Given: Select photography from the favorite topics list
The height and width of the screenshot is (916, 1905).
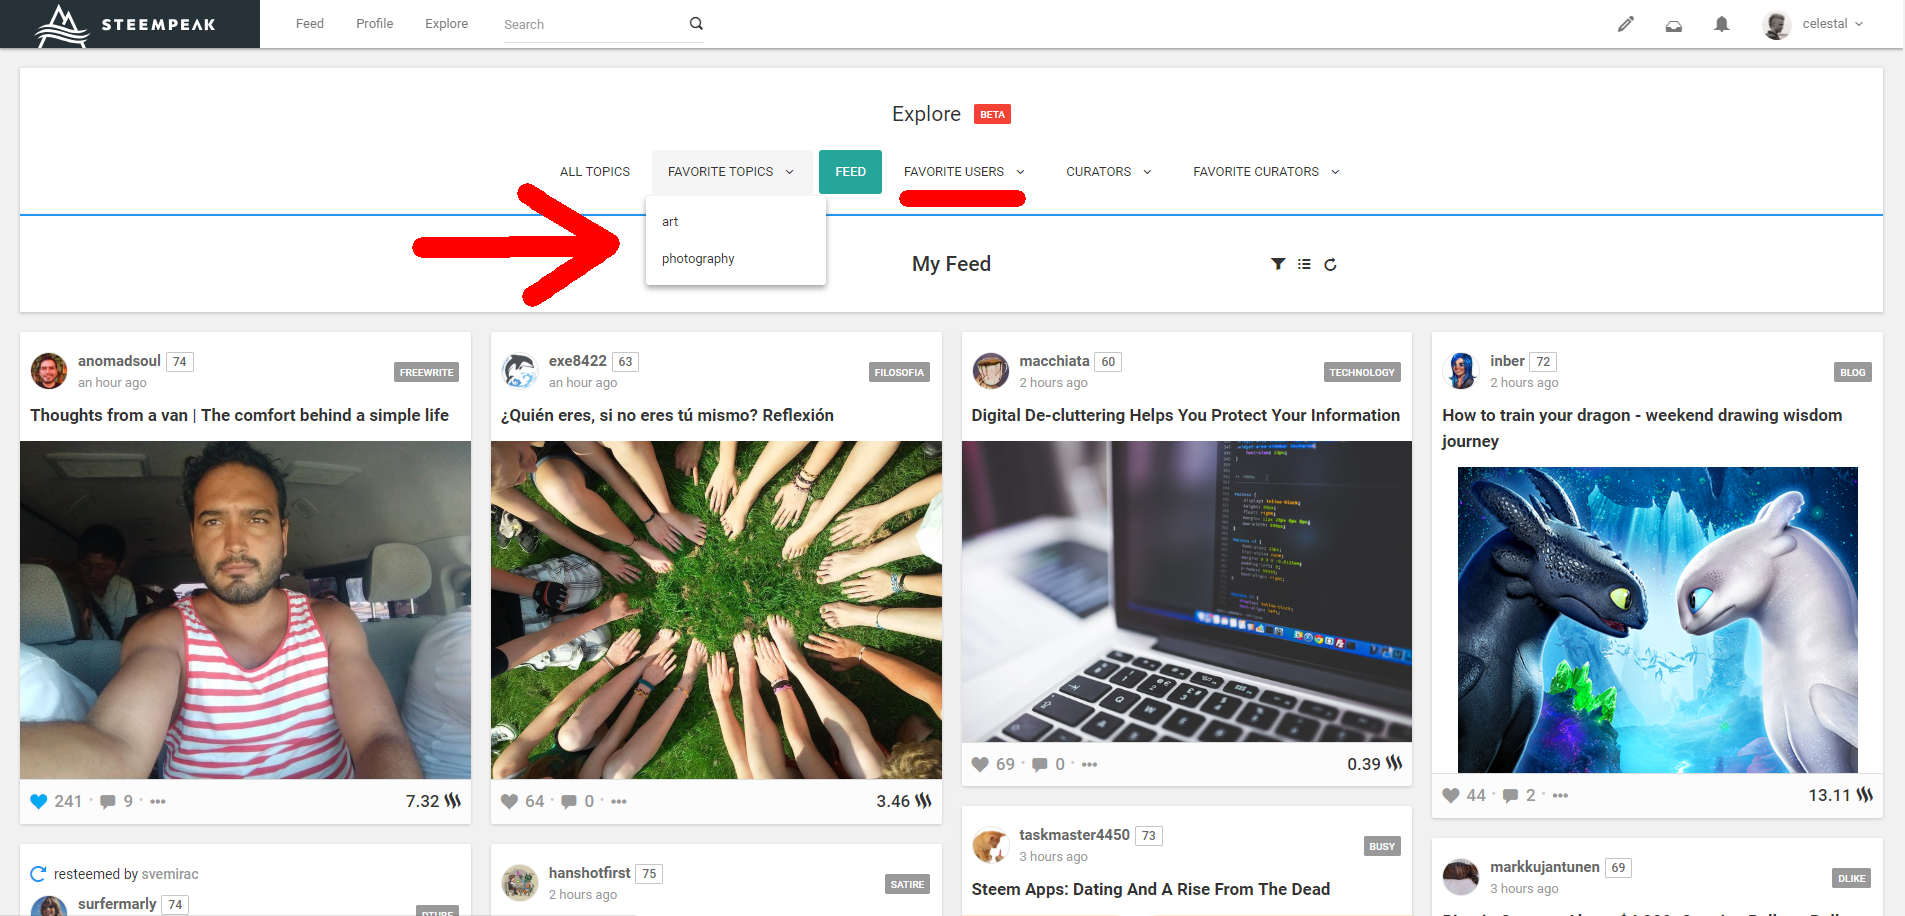Looking at the screenshot, I should click(x=698, y=259).
